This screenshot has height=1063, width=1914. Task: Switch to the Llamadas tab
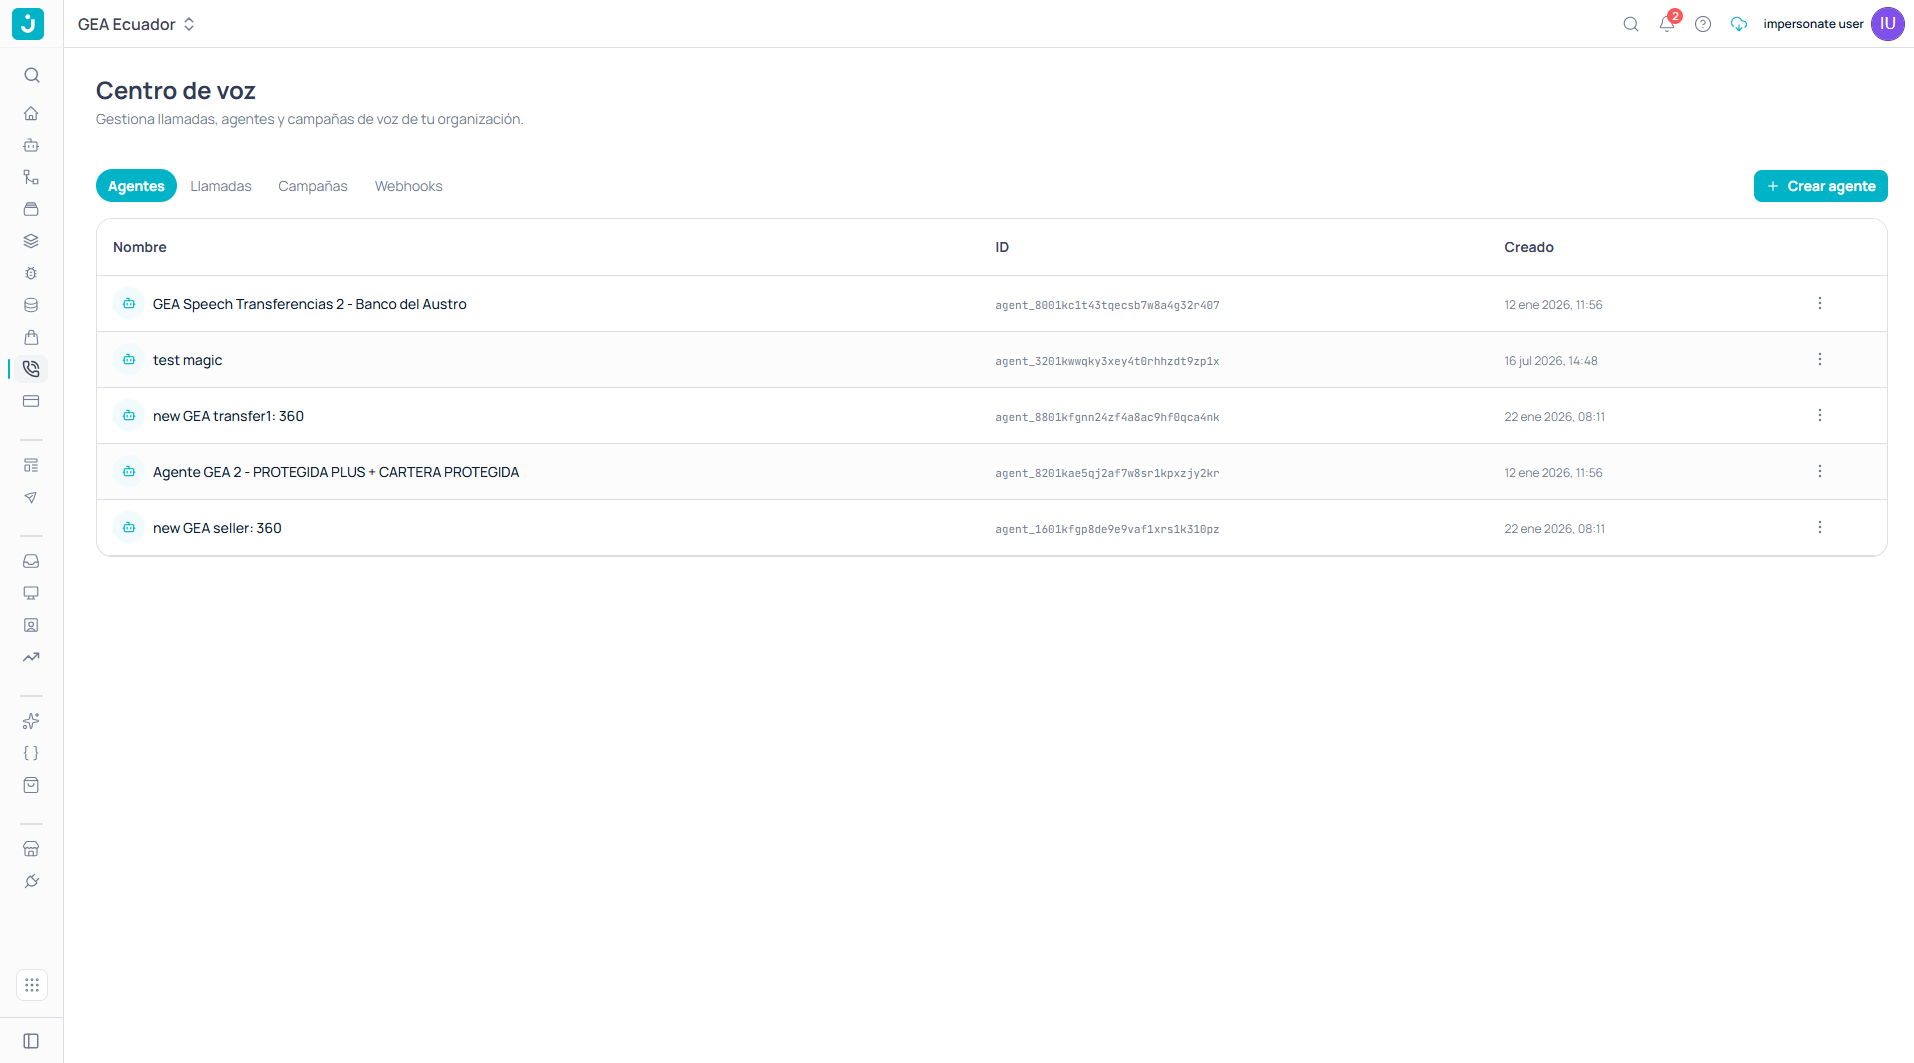(x=221, y=186)
